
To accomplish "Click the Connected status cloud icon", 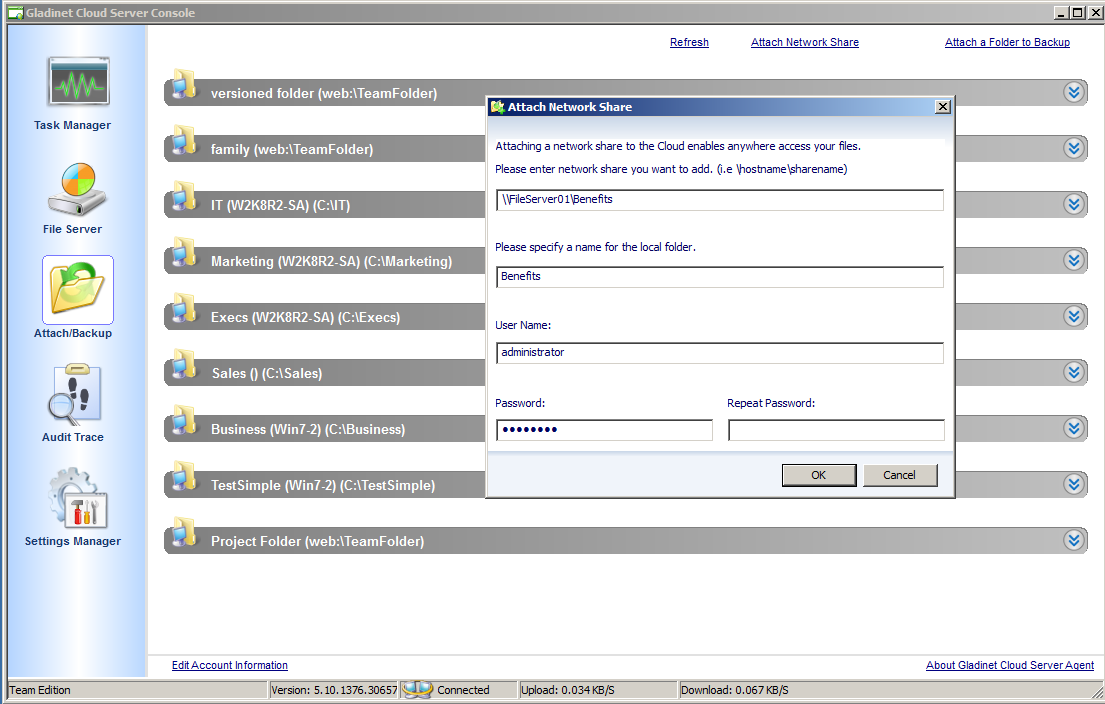I will tap(417, 689).
